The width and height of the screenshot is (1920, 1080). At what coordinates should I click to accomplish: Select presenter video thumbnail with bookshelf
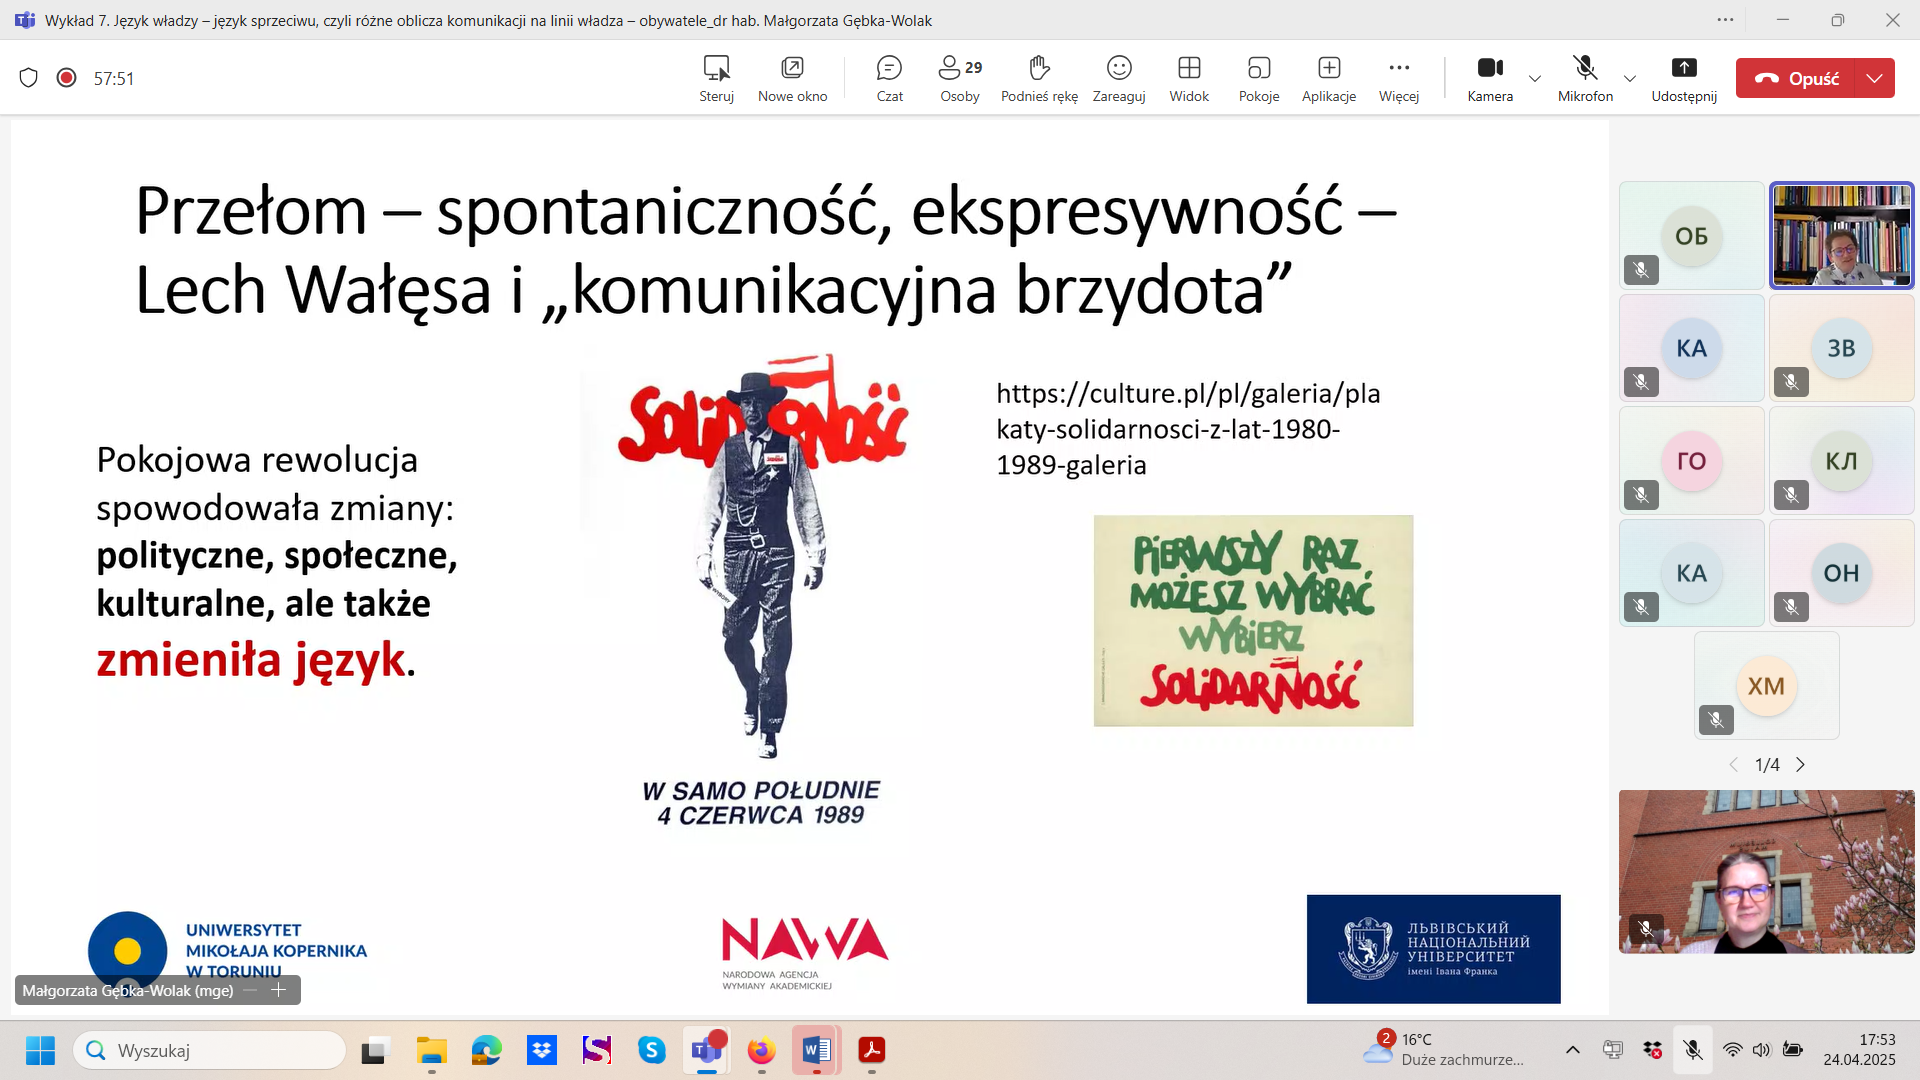[1841, 236]
